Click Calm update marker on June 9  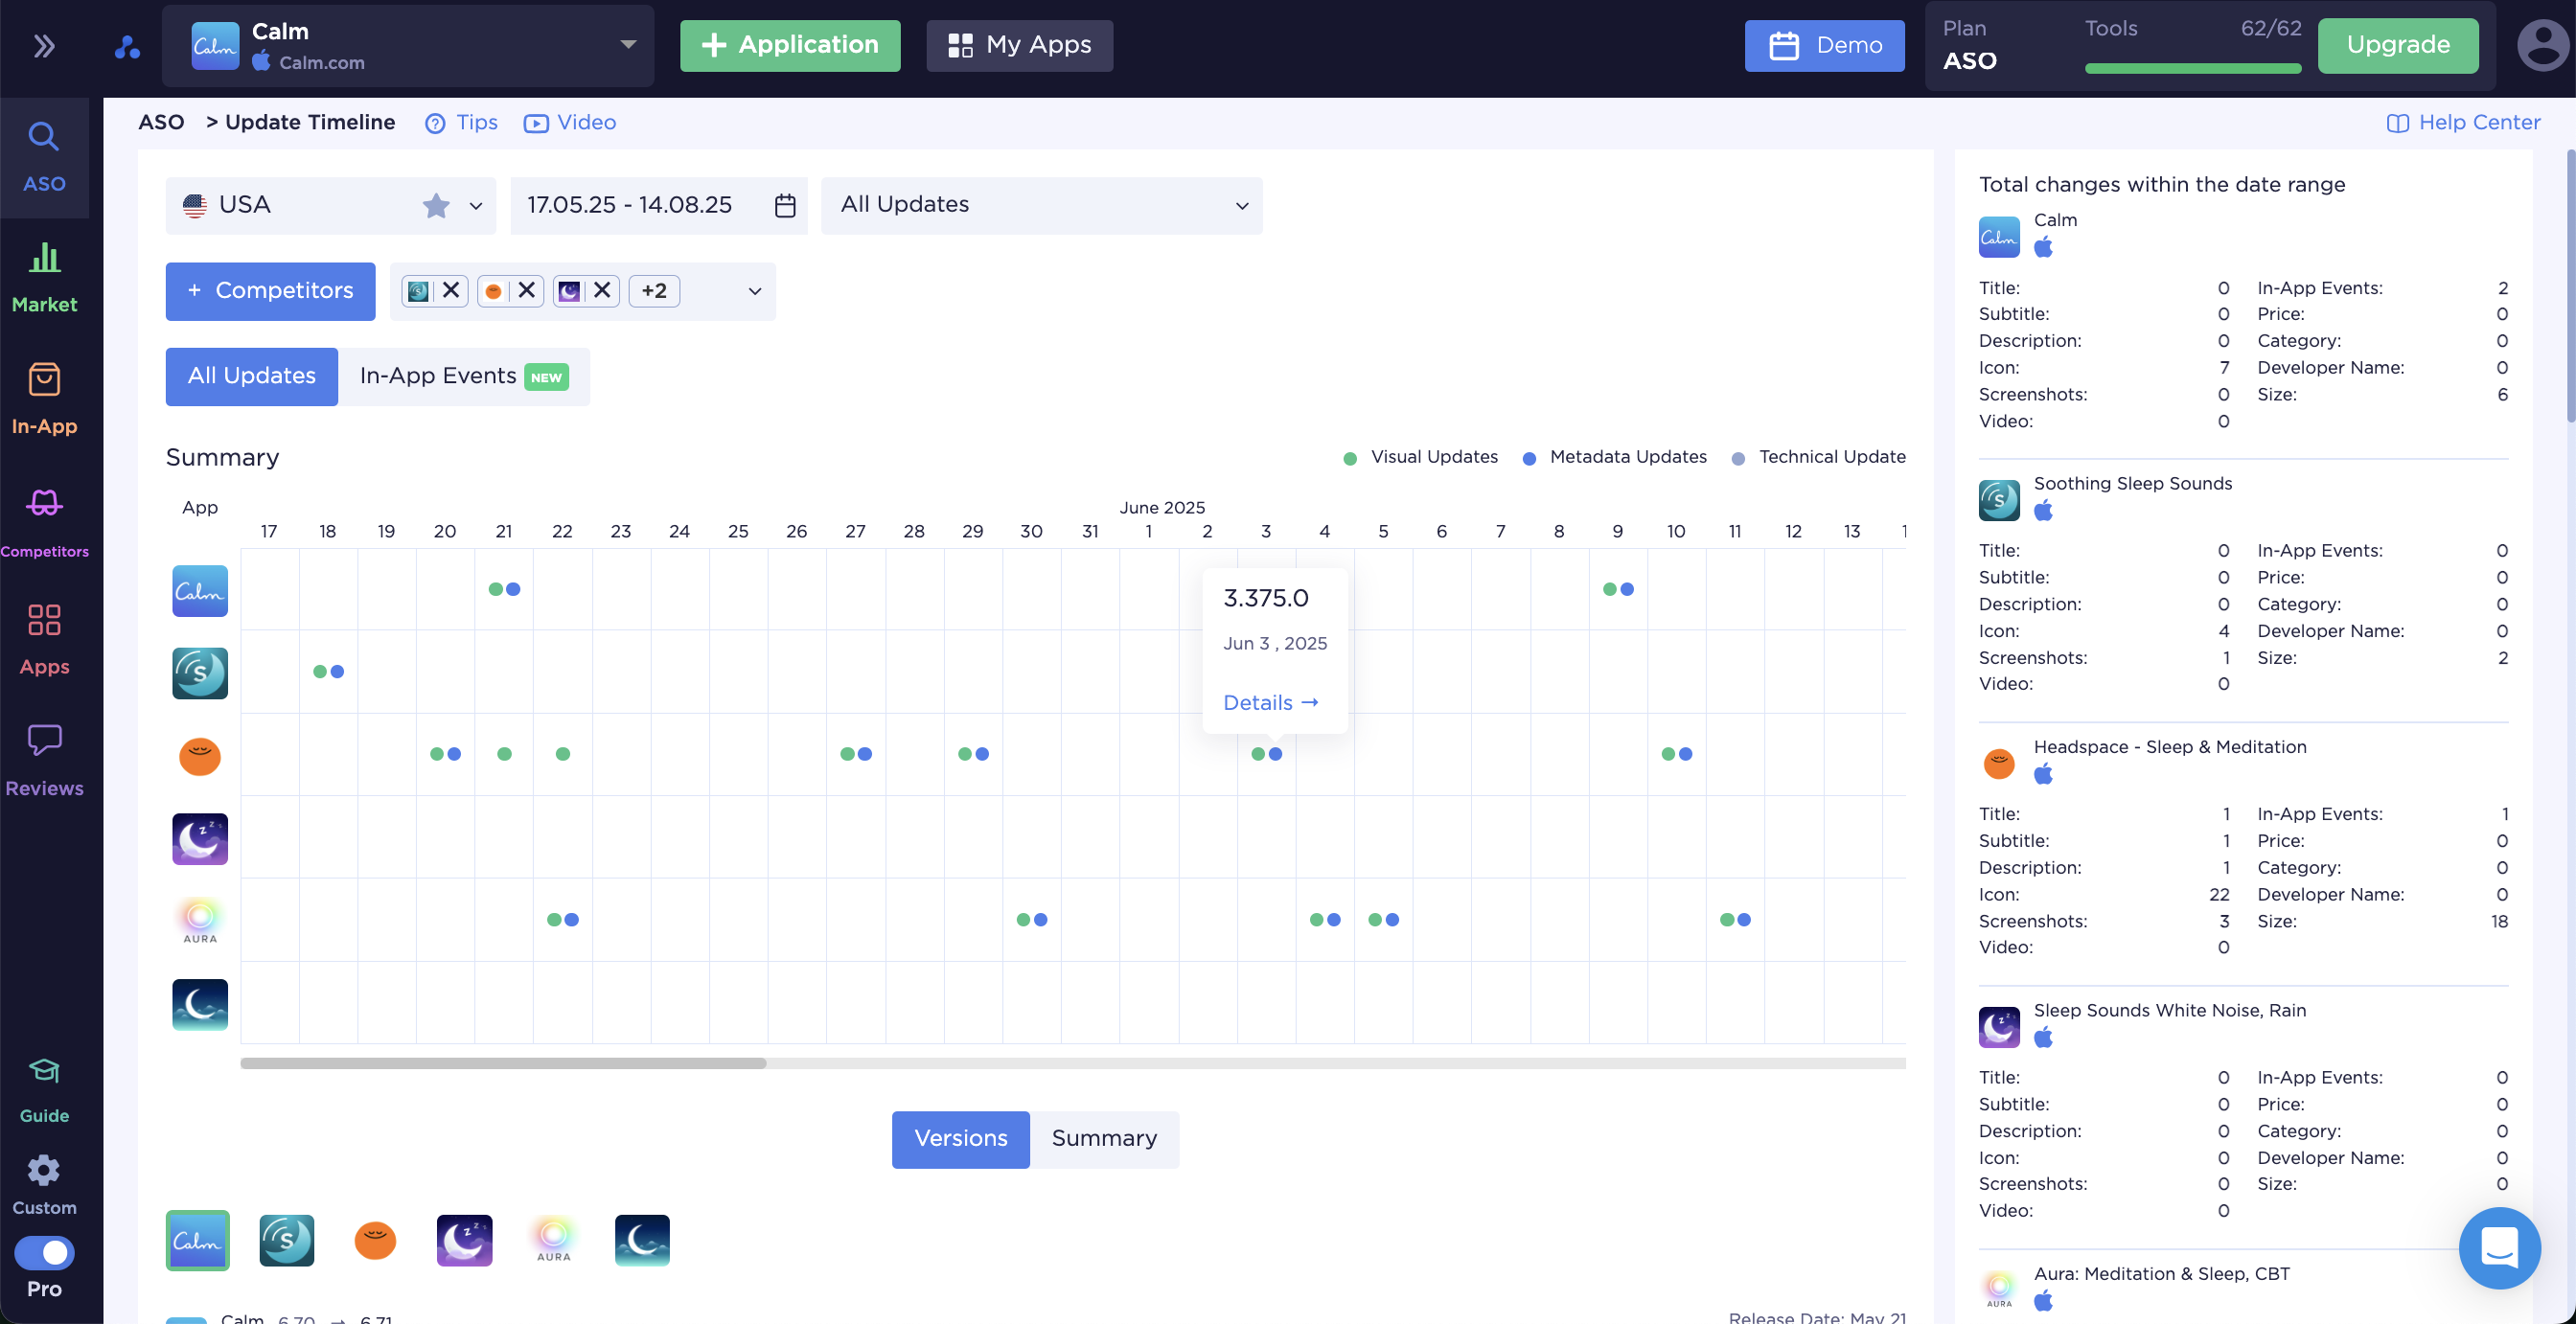(1618, 589)
